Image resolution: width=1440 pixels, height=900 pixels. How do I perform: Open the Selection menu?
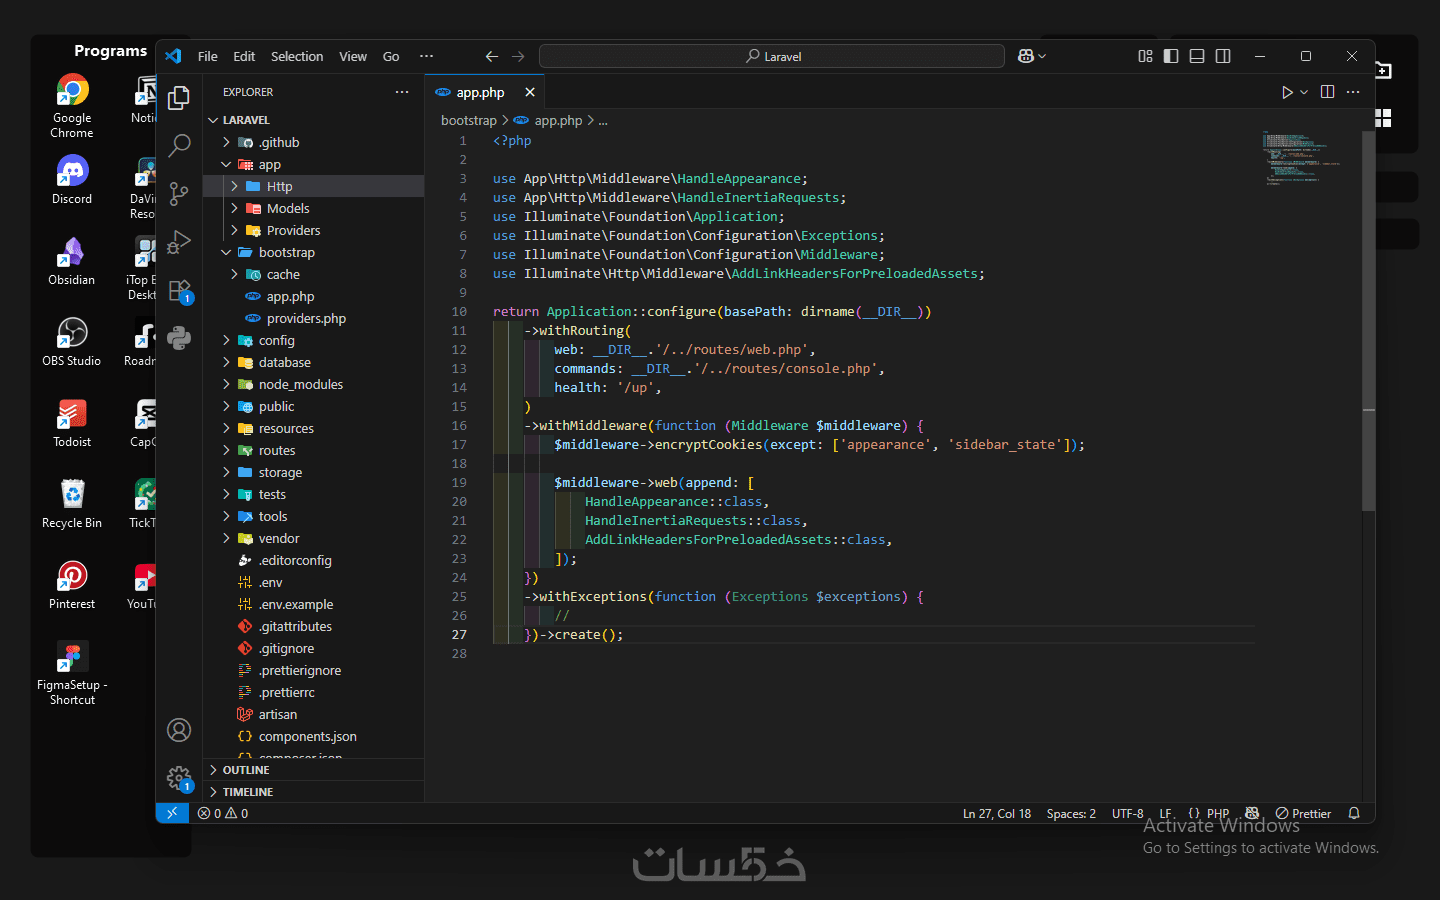pyautogui.click(x=297, y=57)
